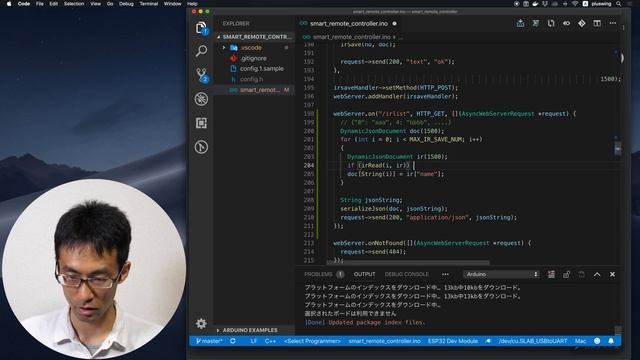This screenshot has height=360, width=640.
Task: Open the Manage gear in activity bar
Action: click(x=201, y=324)
